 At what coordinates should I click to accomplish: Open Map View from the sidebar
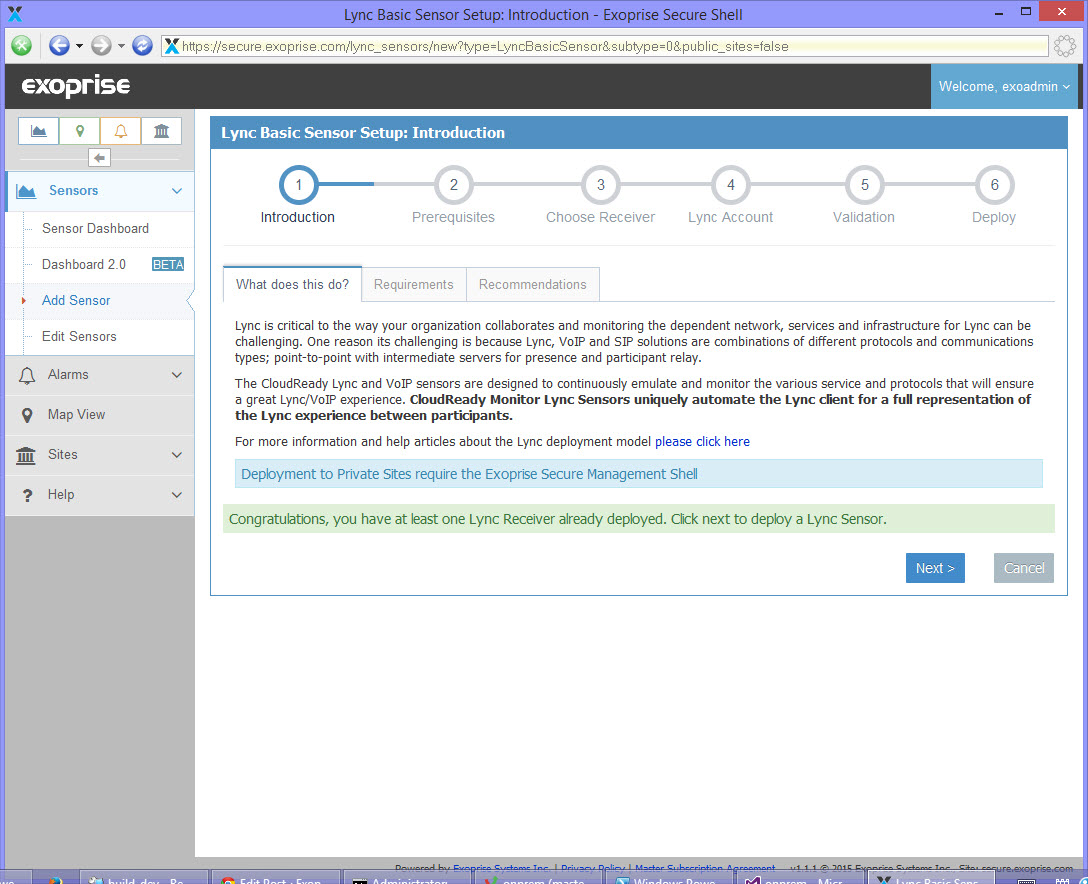pyautogui.click(x=76, y=414)
